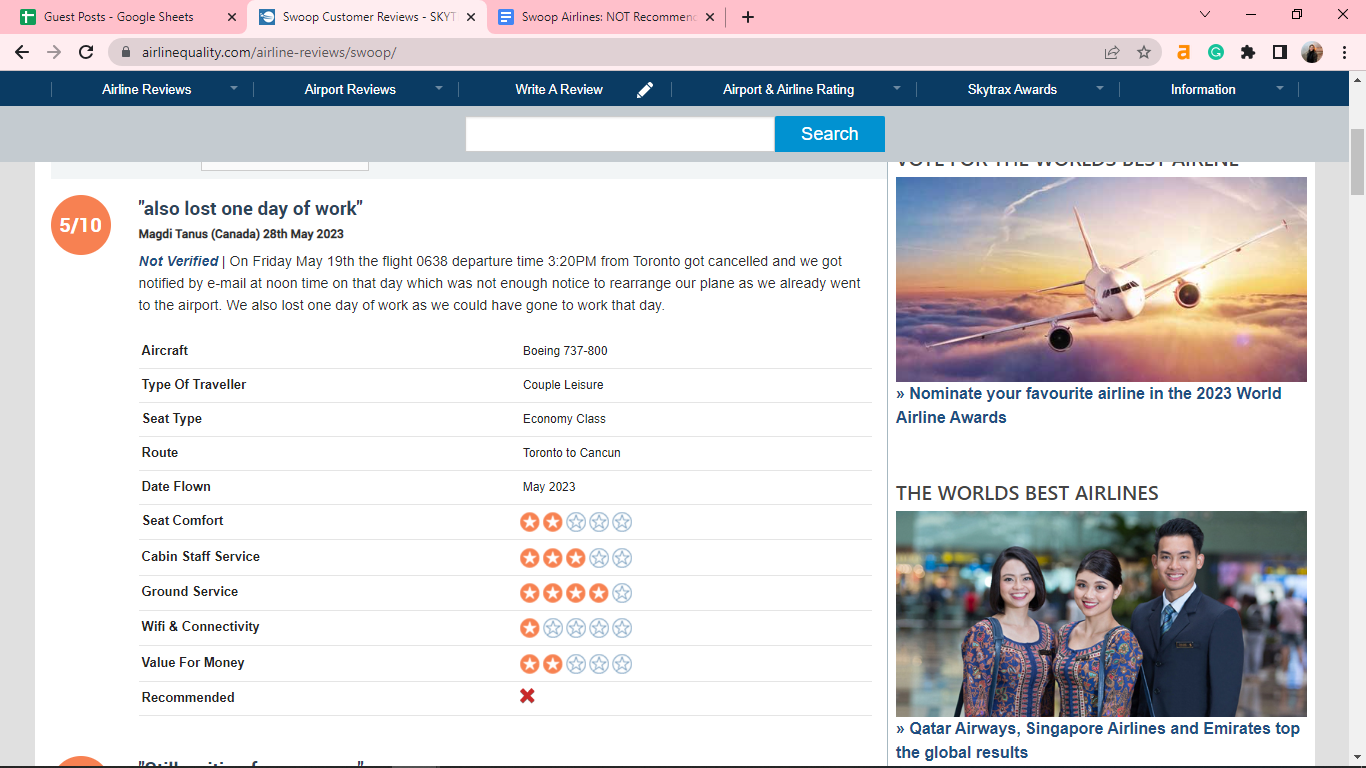Click the Value For Money star rating
The image size is (1366, 768).
click(x=576, y=664)
